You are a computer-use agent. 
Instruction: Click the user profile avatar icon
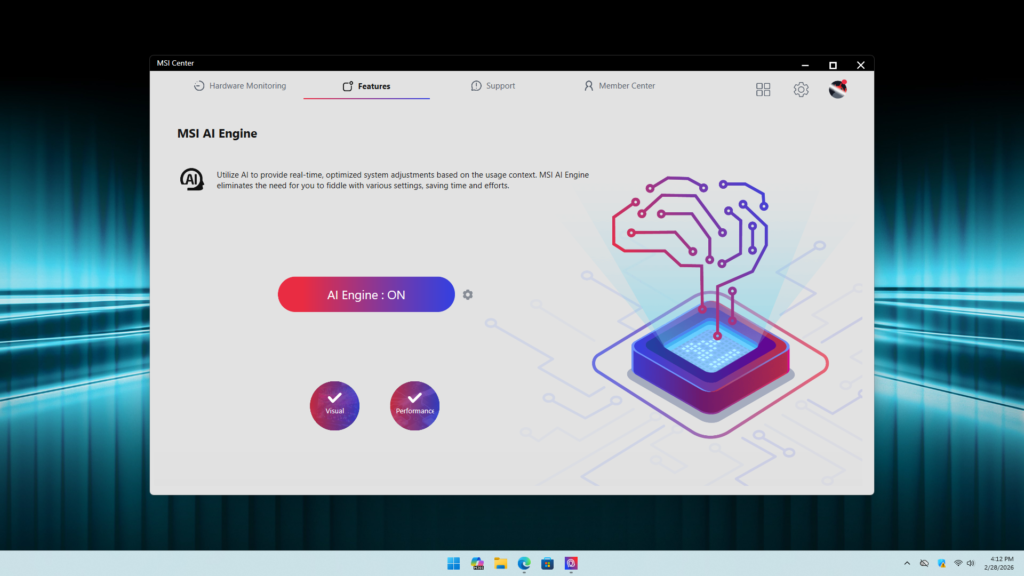(x=838, y=90)
